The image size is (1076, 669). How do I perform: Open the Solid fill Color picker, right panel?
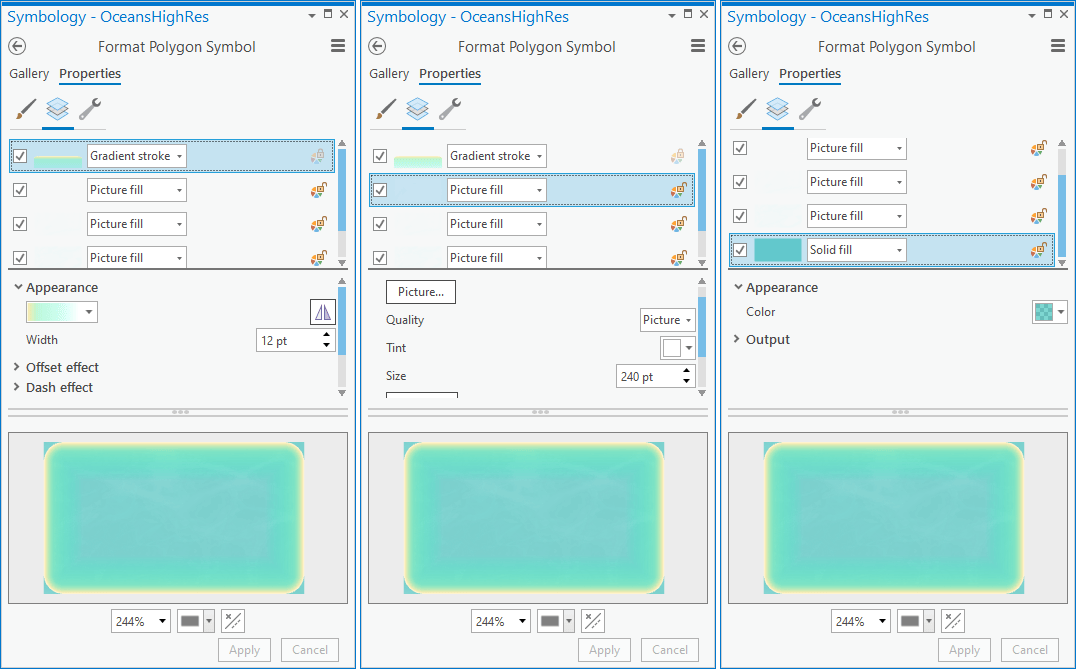click(1049, 312)
